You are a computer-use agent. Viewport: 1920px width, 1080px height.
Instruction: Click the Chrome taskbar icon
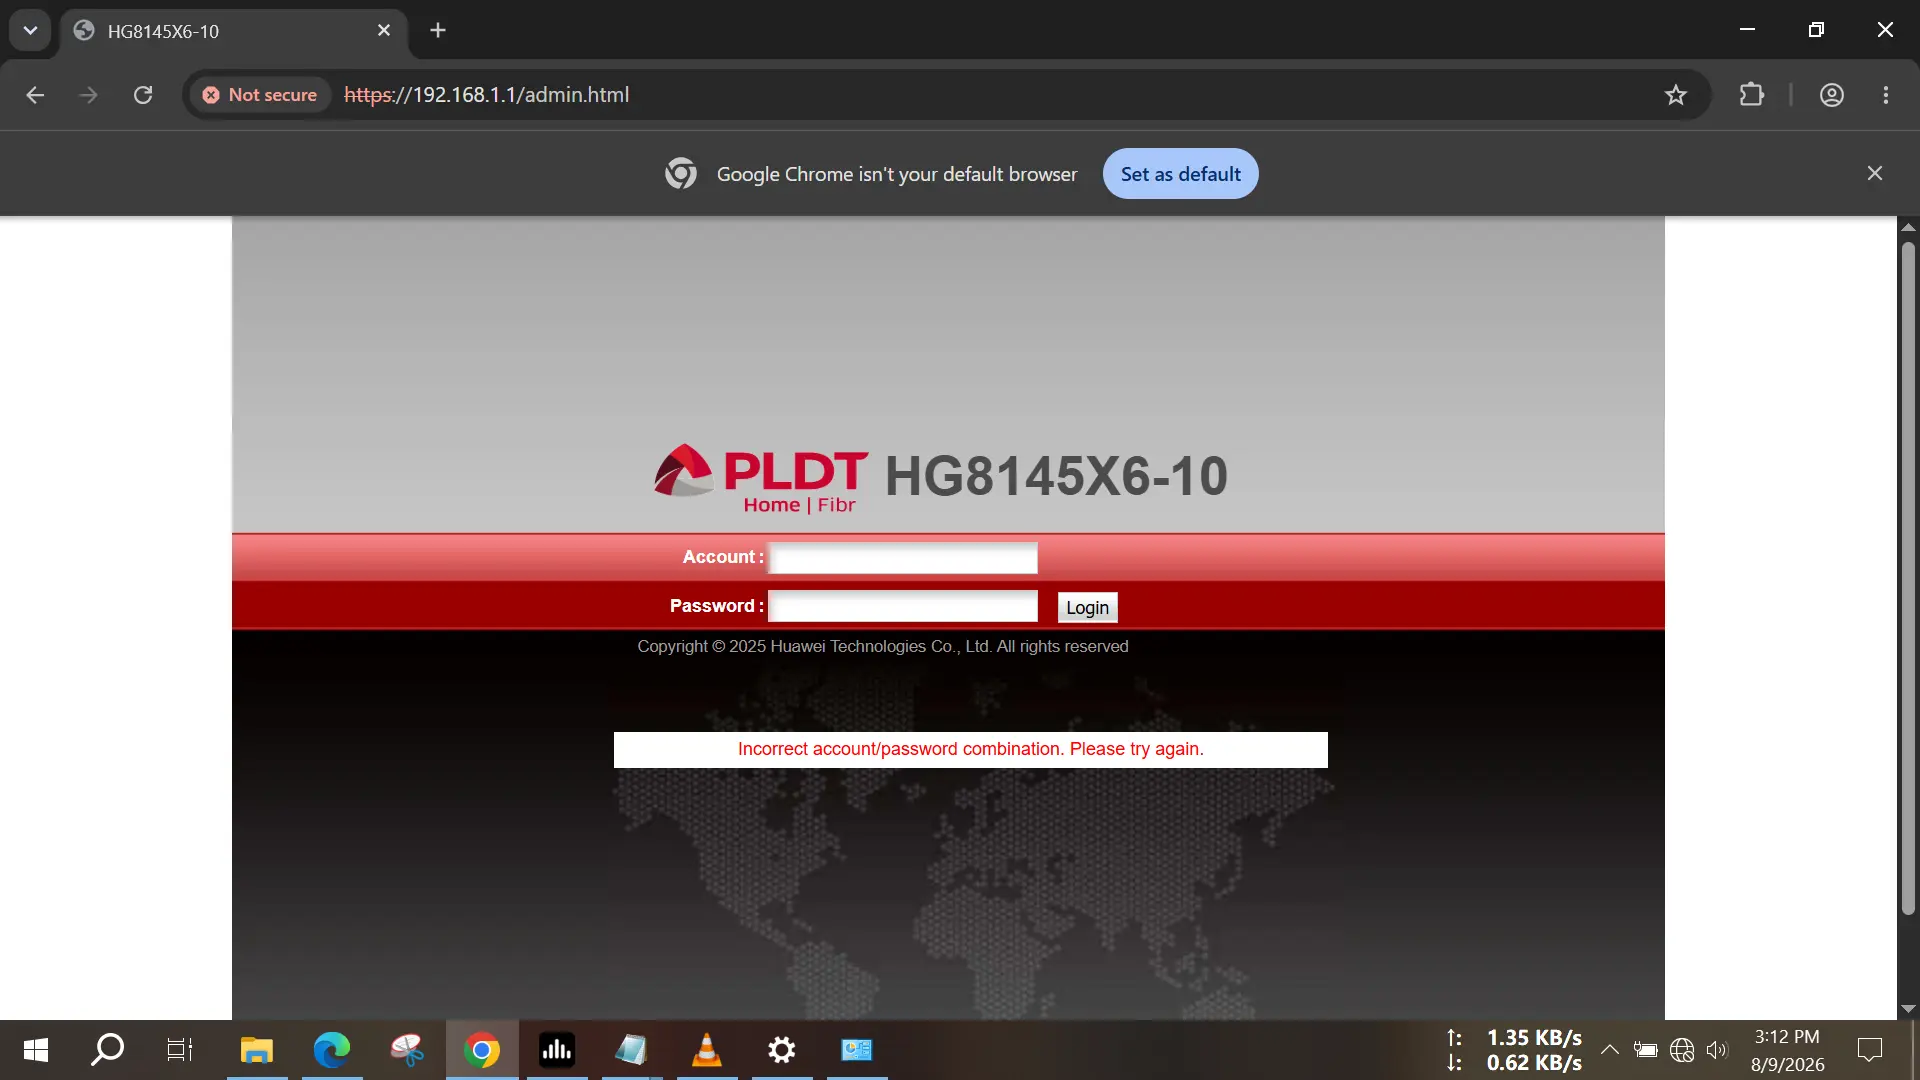[482, 1050]
